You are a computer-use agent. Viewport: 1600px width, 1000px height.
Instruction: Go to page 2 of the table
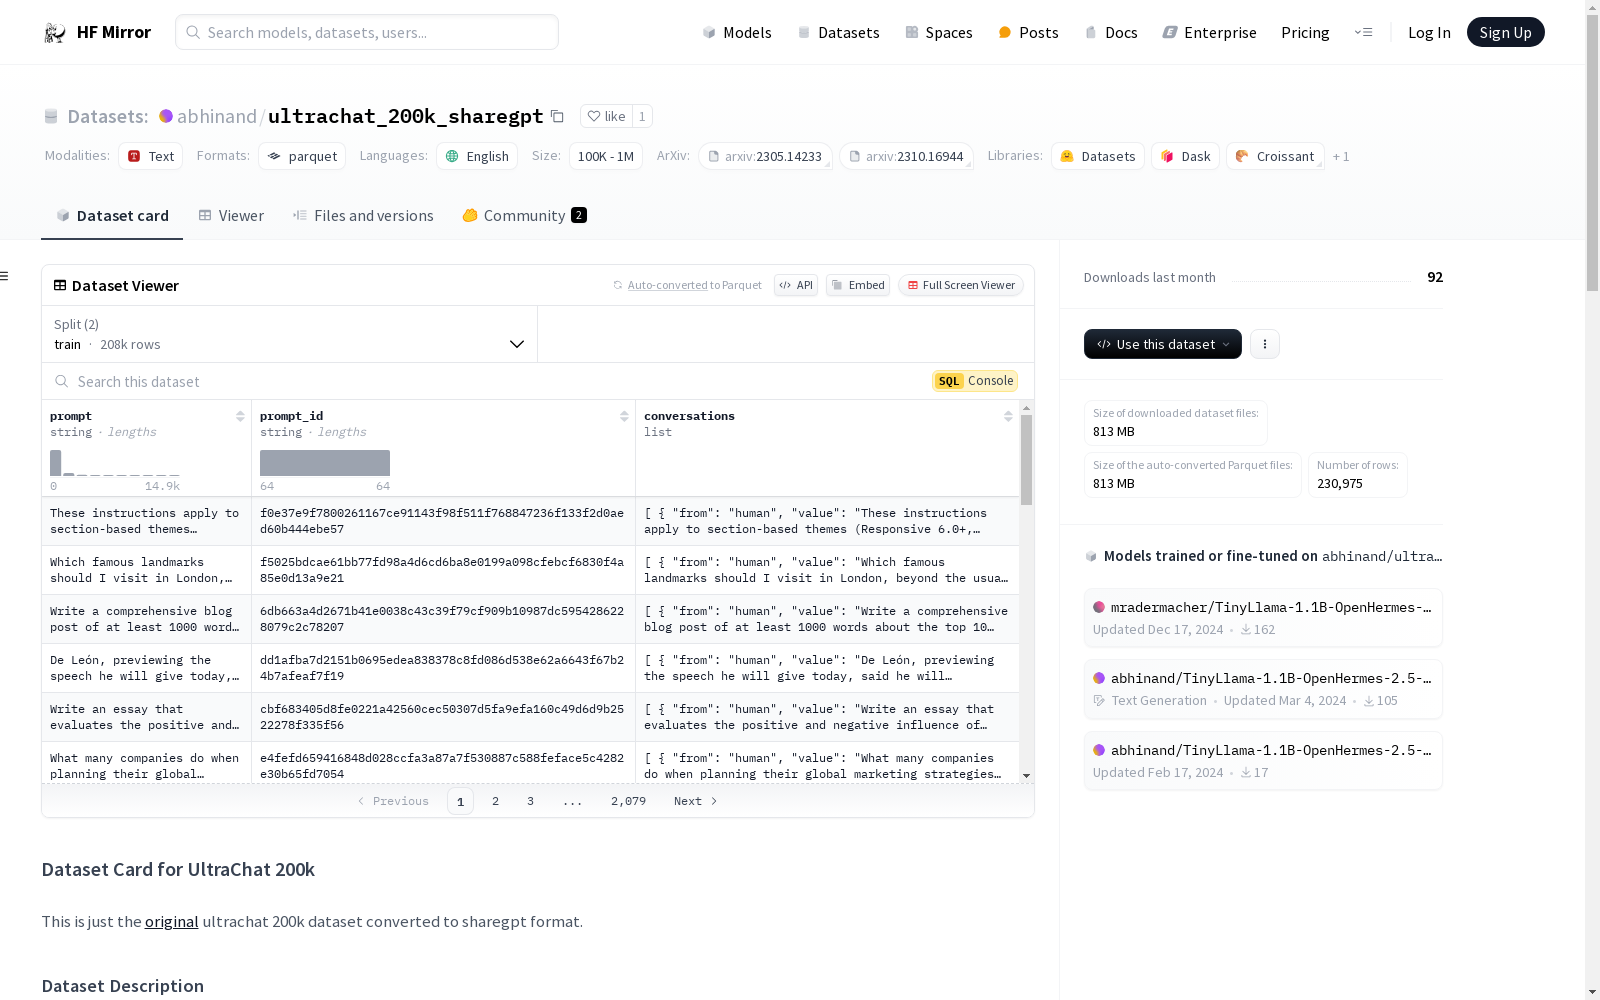pyautogui.click(x=495, y=801)
